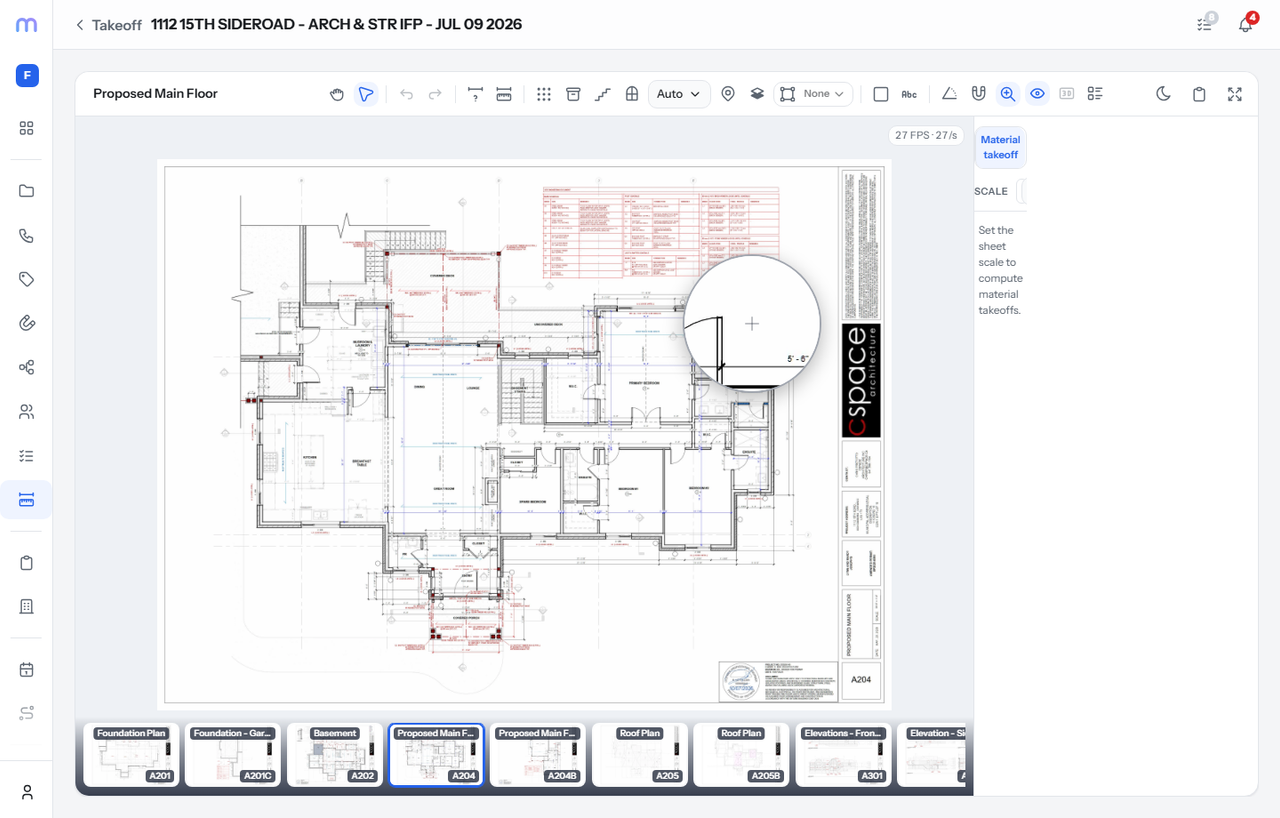The image size is (1280, 818).
Task: Toggle magnet snapping
Action: point(979,94)
